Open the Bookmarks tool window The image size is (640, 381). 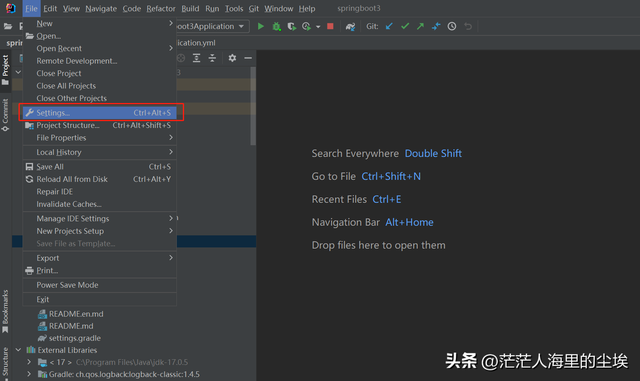click(x=5, y=311)
